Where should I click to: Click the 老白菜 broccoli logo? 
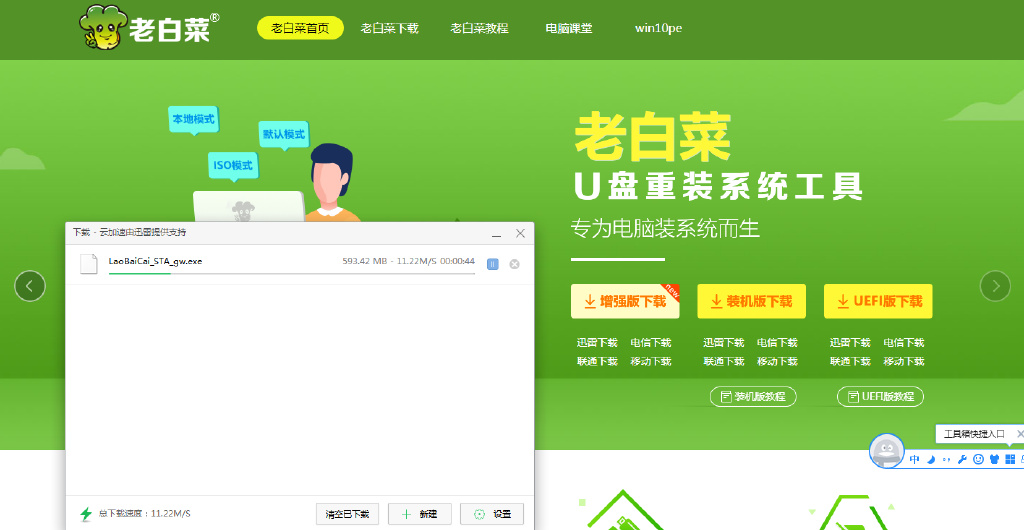[150, 27]
